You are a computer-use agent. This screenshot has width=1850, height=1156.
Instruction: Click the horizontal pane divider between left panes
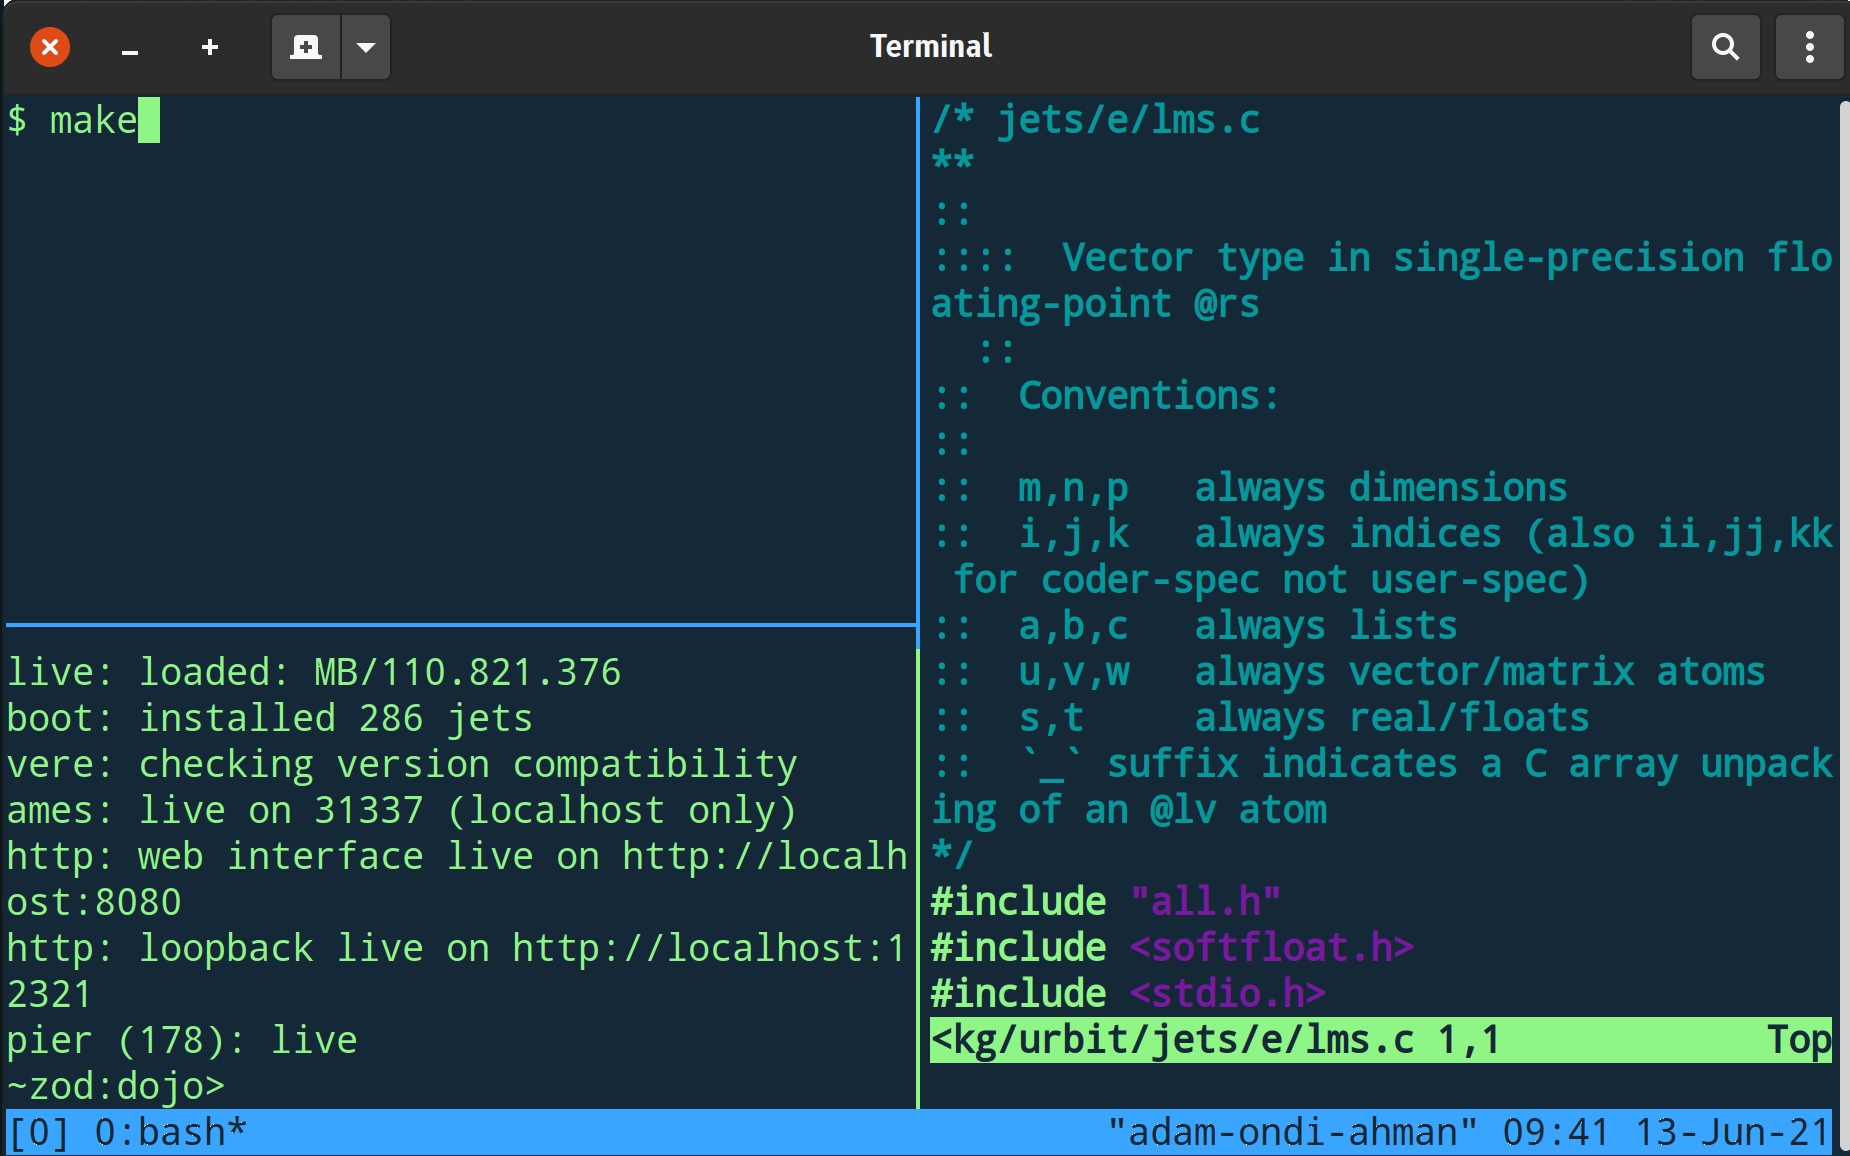460,626
